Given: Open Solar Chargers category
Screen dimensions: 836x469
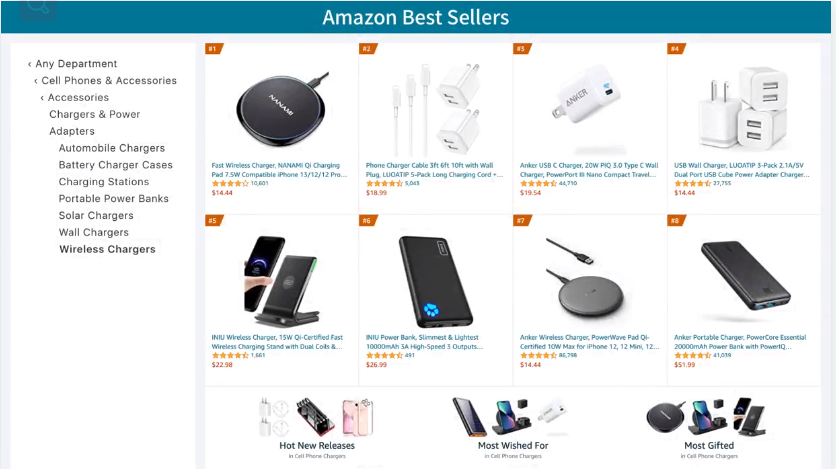Looking at the screenshot, I should click(x=96, y=216).
